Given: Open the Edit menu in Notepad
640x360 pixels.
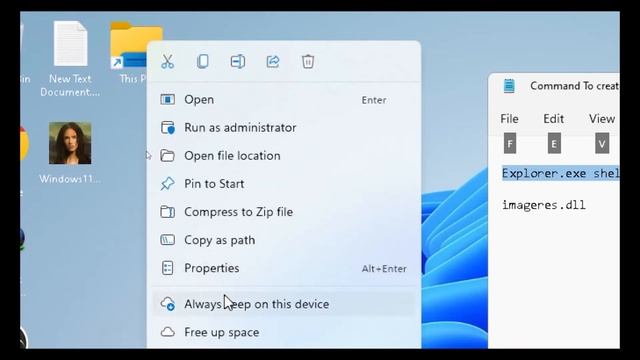Looking at the screenshot, I should 553,119.
